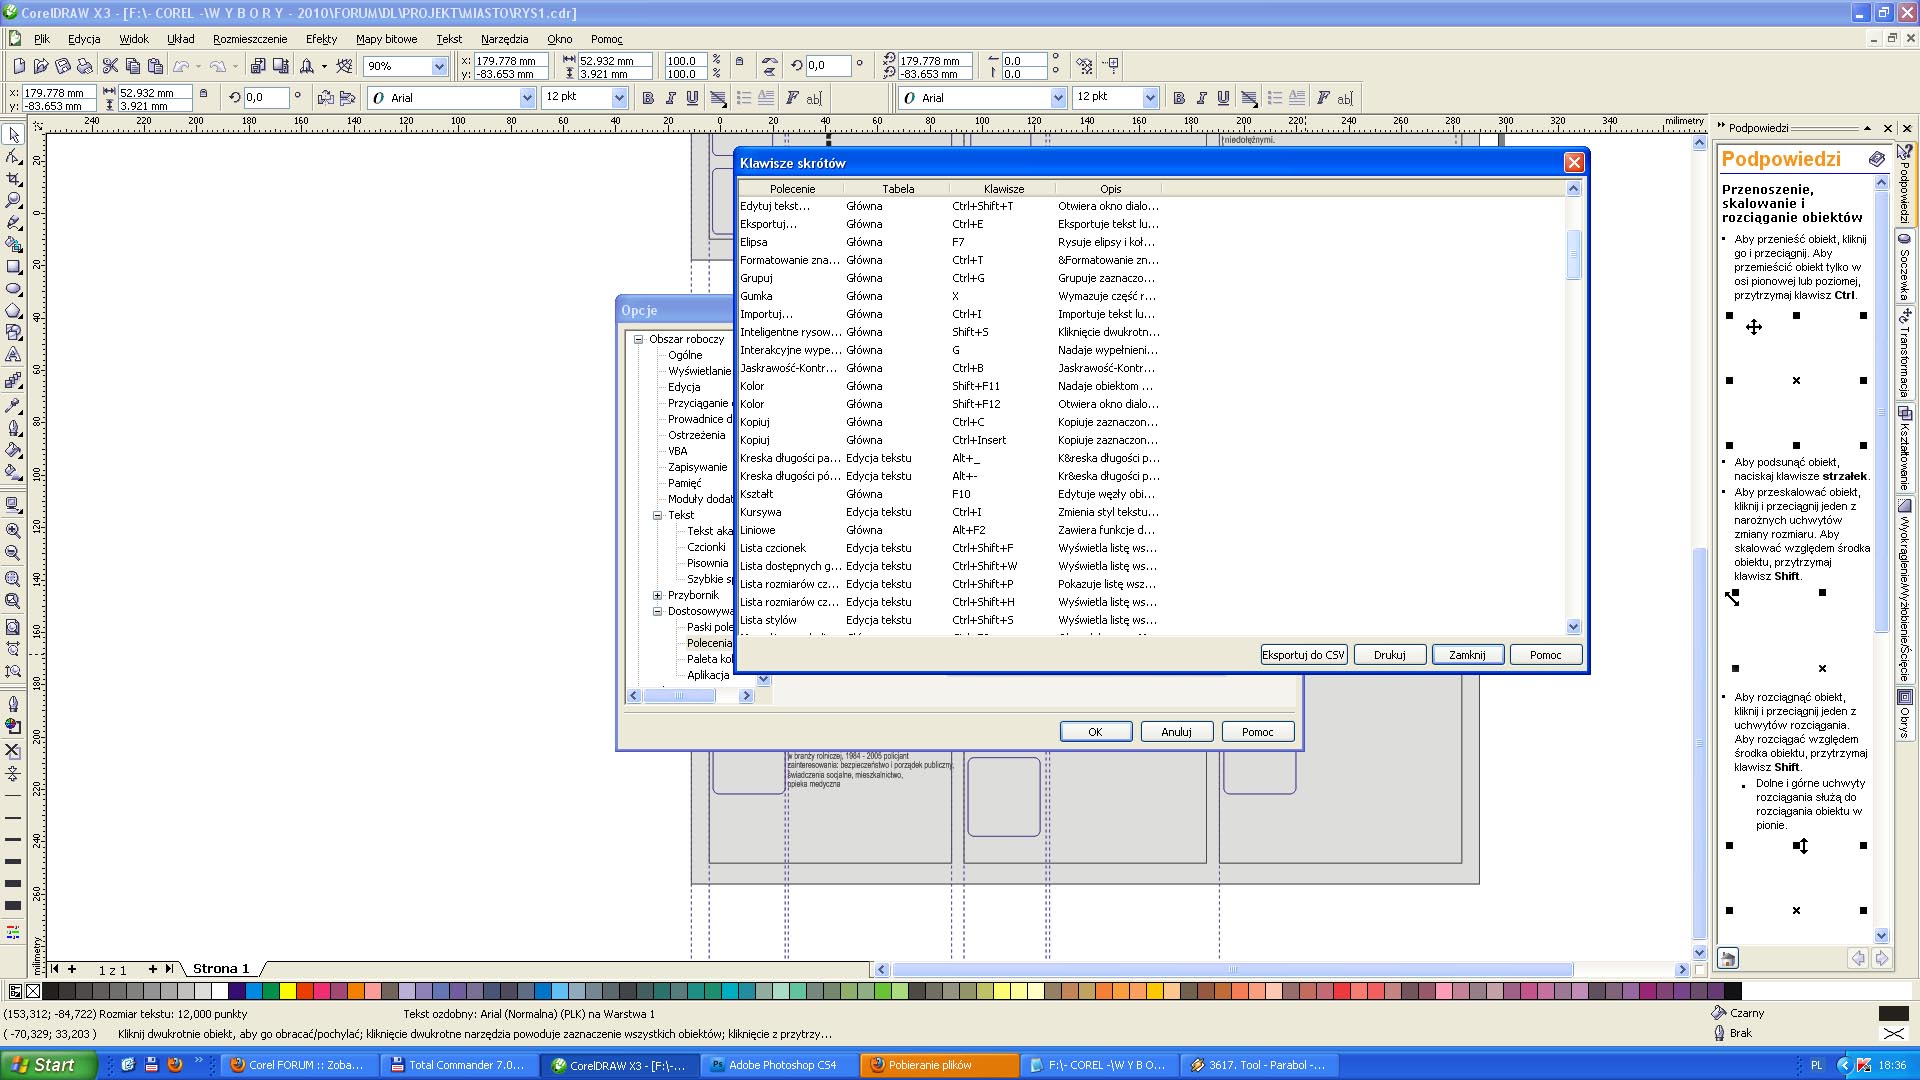Select the Rectangle tool in toolbox
Viewport: 1920px width, 1080px height.
tap(13, 267)
